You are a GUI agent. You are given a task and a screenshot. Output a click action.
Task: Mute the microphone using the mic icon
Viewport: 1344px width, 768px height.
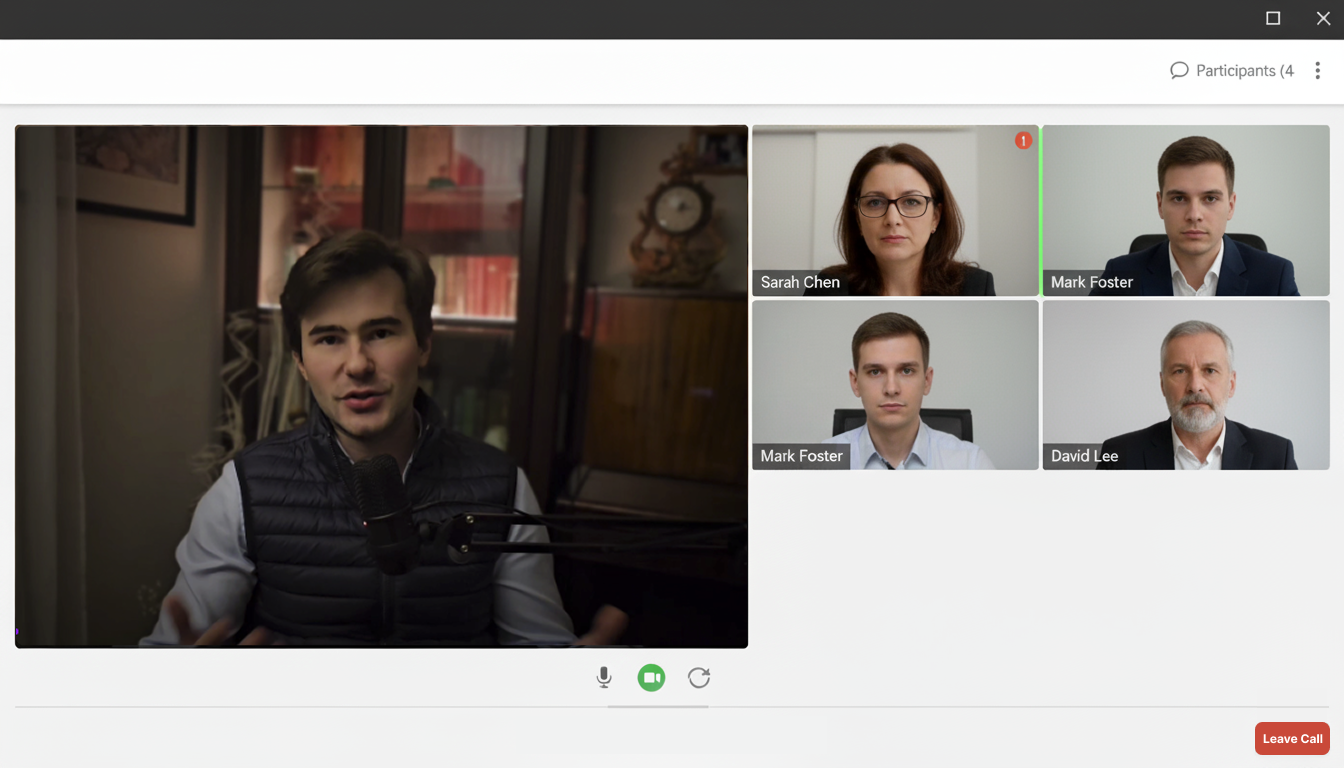(604, 678)
